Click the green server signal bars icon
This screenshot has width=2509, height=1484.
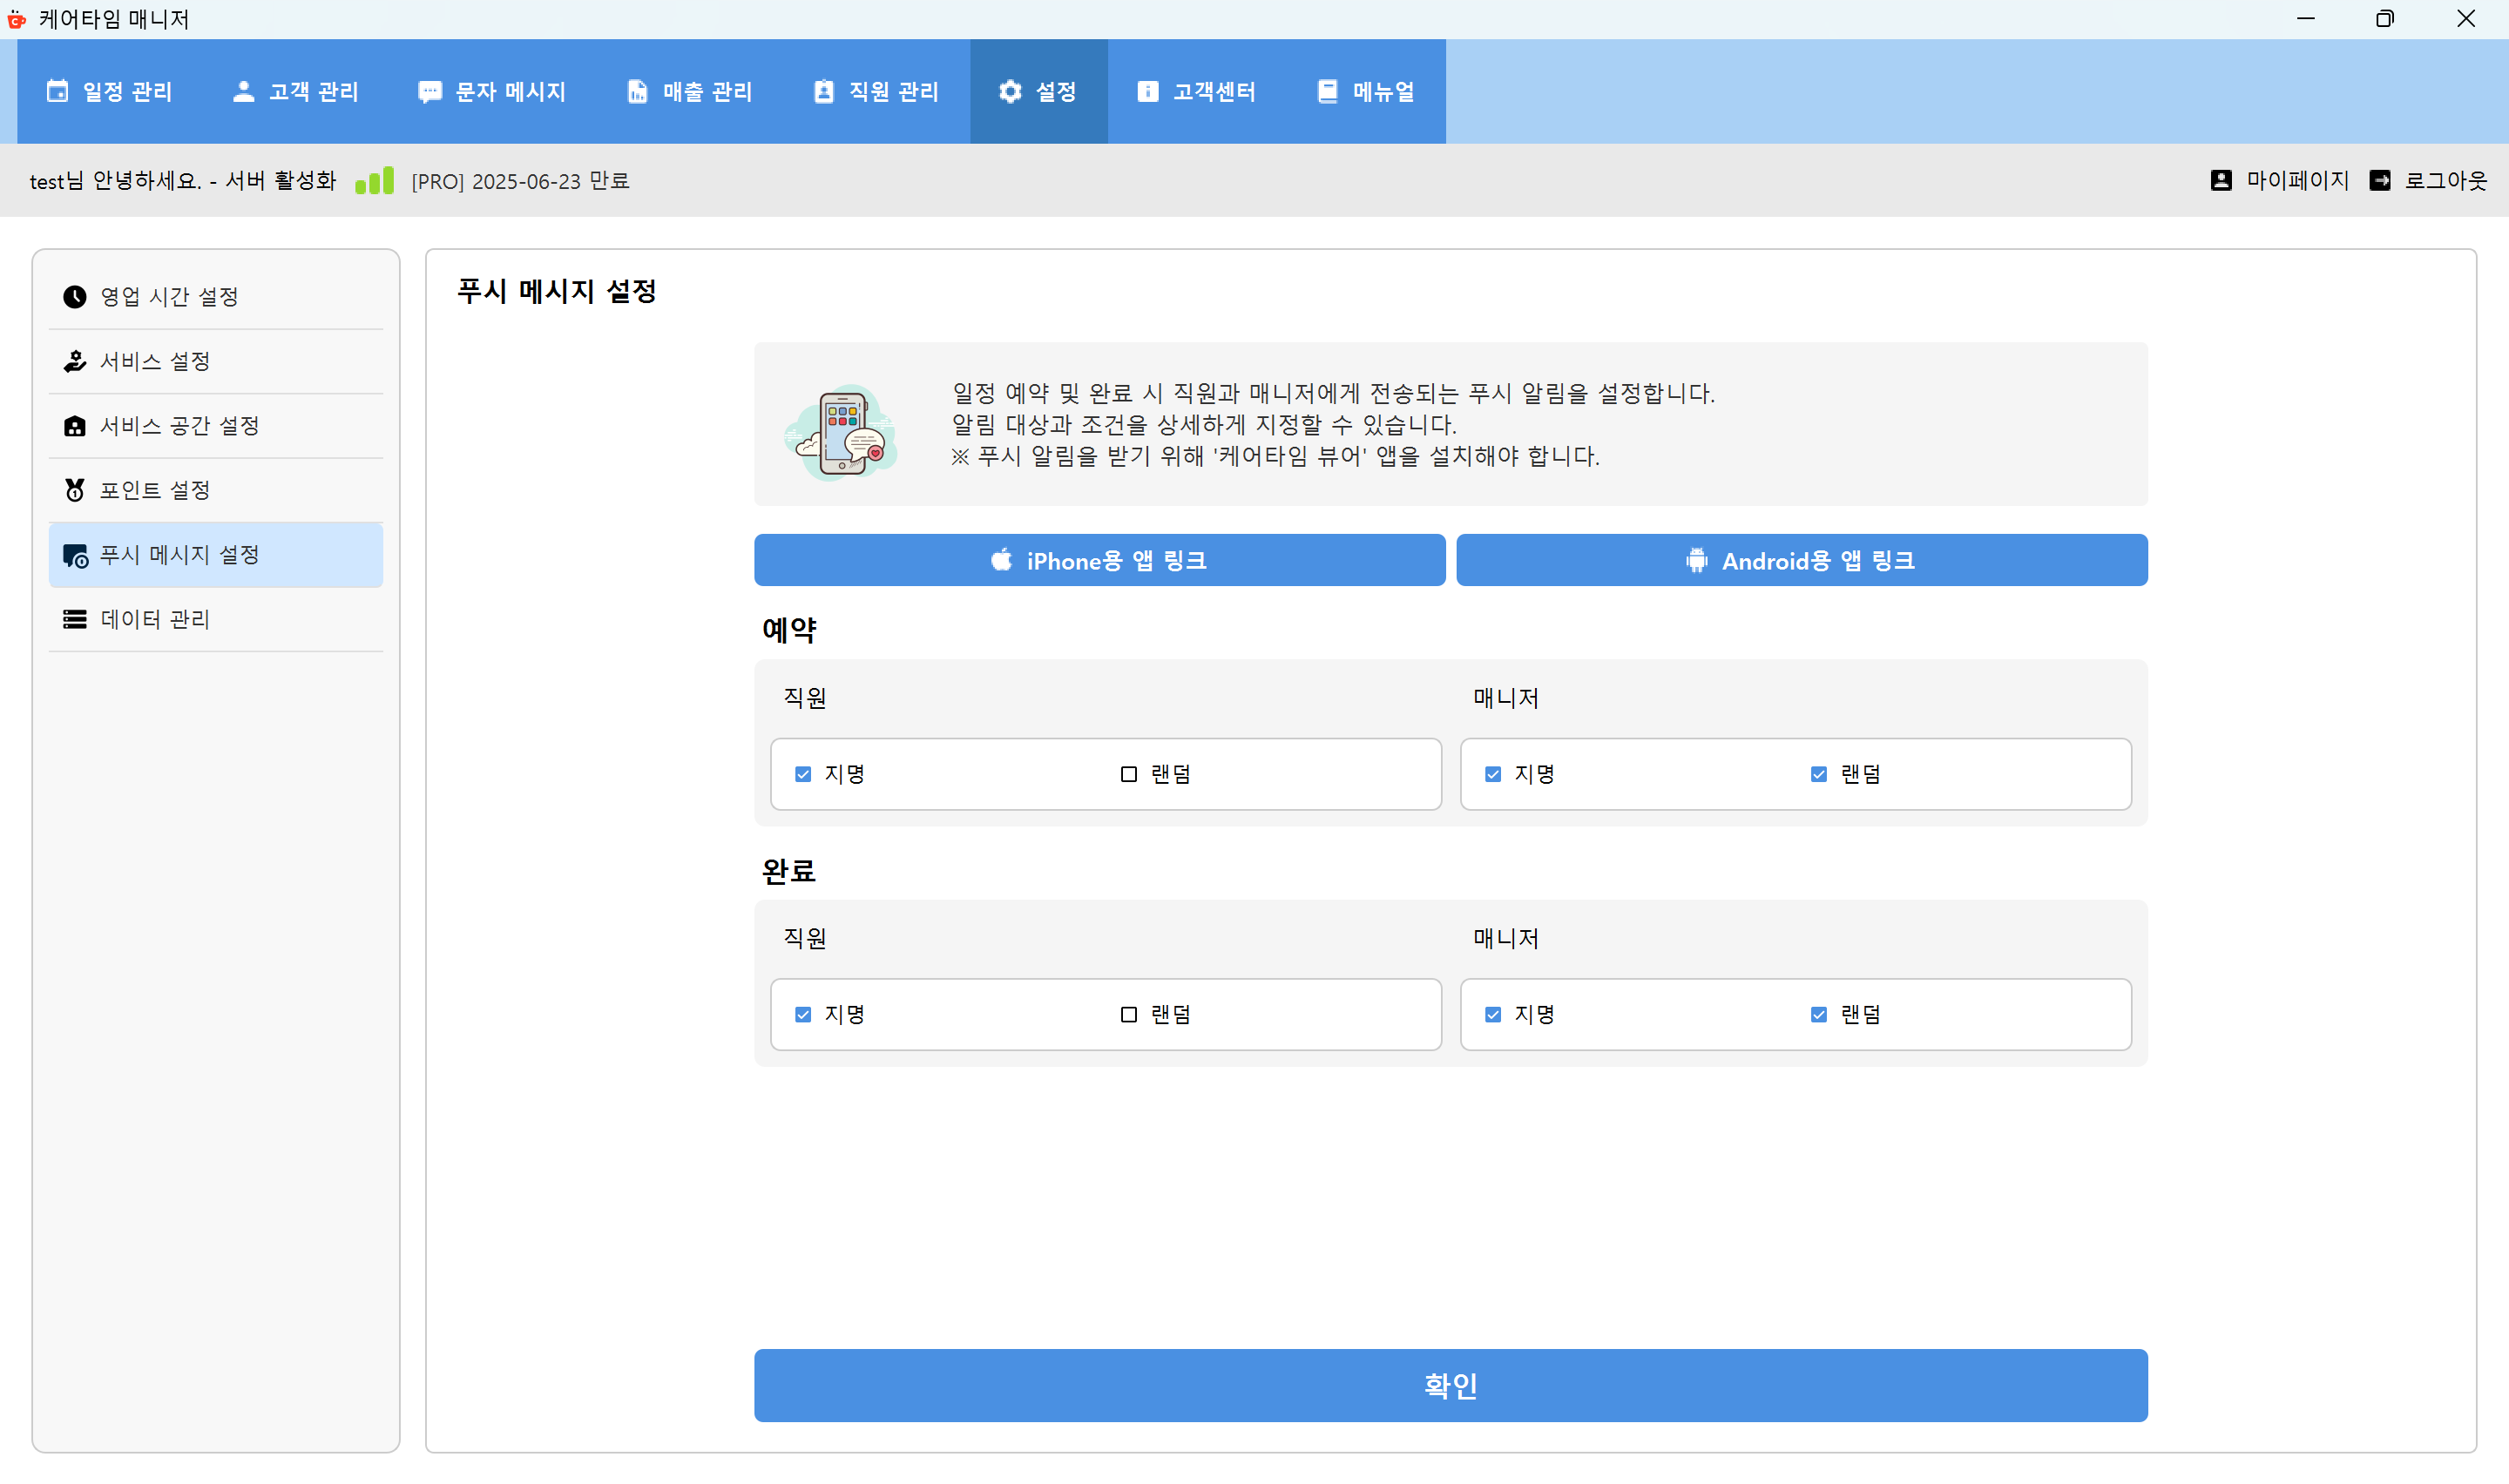point(374,181)
